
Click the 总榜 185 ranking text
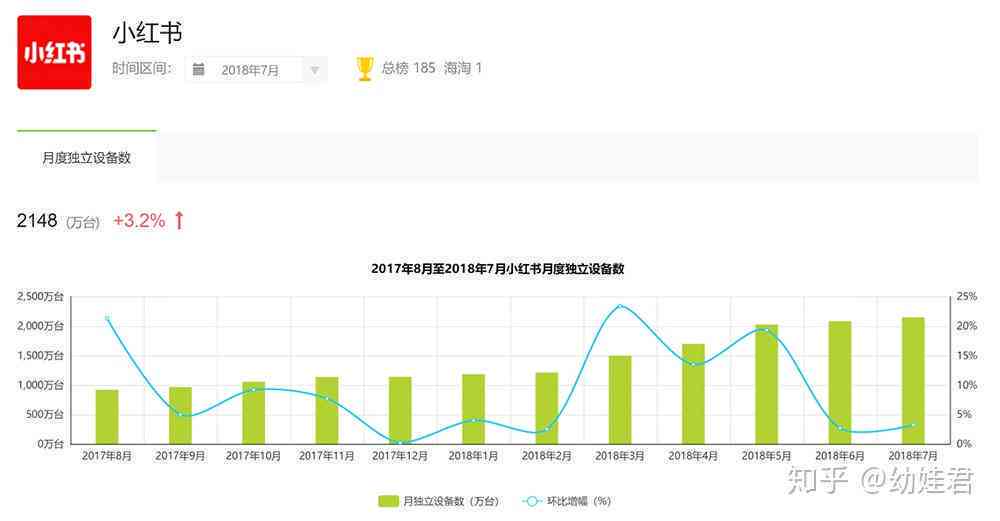[x=408, y=68]
